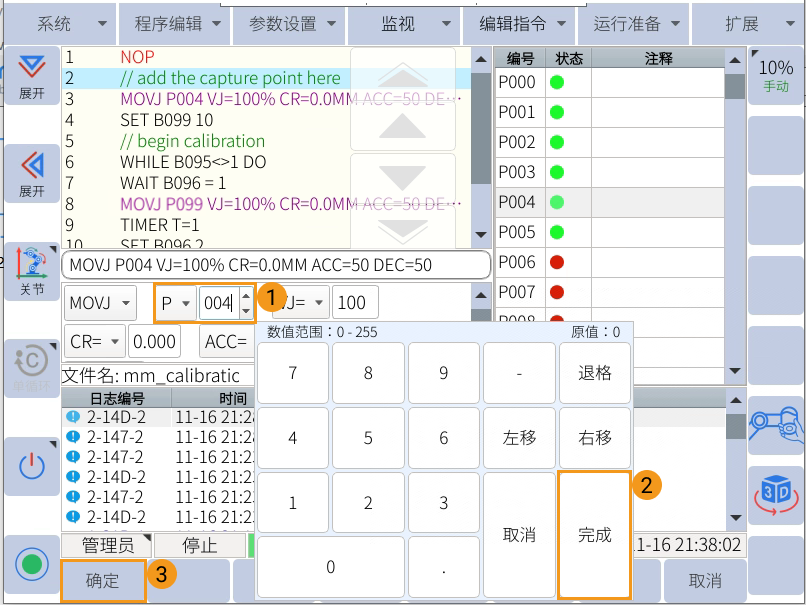Select P003 row in point table

[610, 172]
